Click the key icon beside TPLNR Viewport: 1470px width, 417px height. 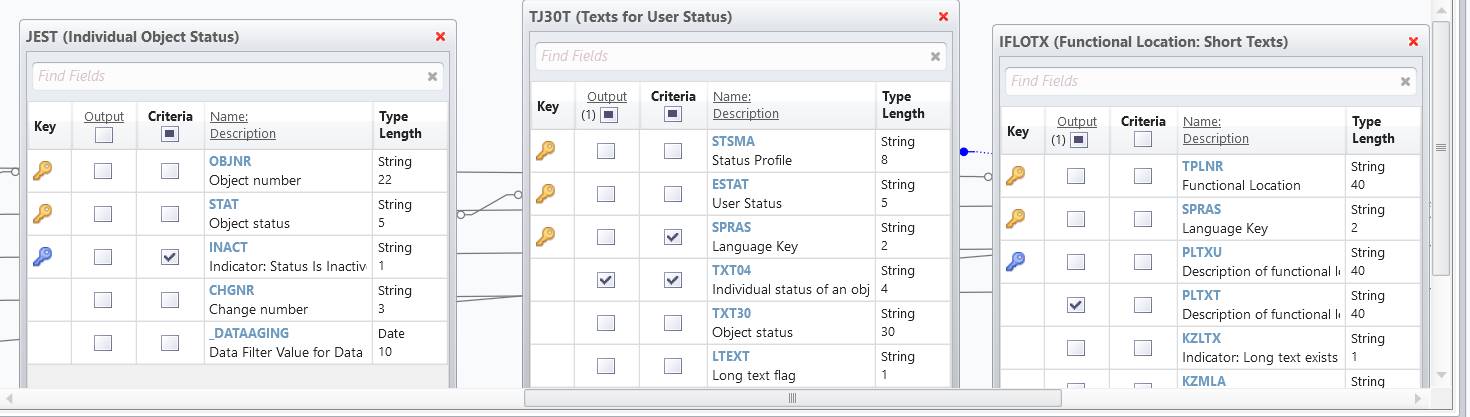coord(1015,176)
